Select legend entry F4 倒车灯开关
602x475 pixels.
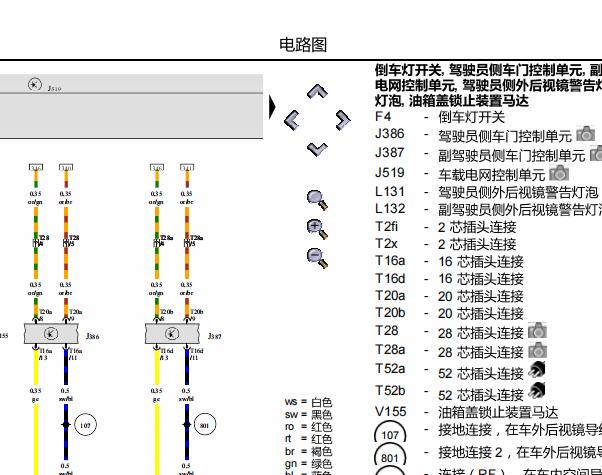440,117
